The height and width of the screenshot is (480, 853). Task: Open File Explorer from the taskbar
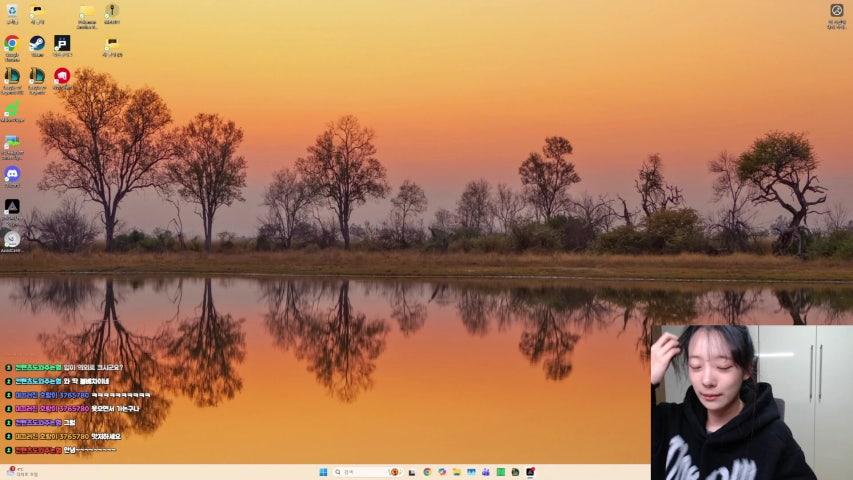[456, 472]
